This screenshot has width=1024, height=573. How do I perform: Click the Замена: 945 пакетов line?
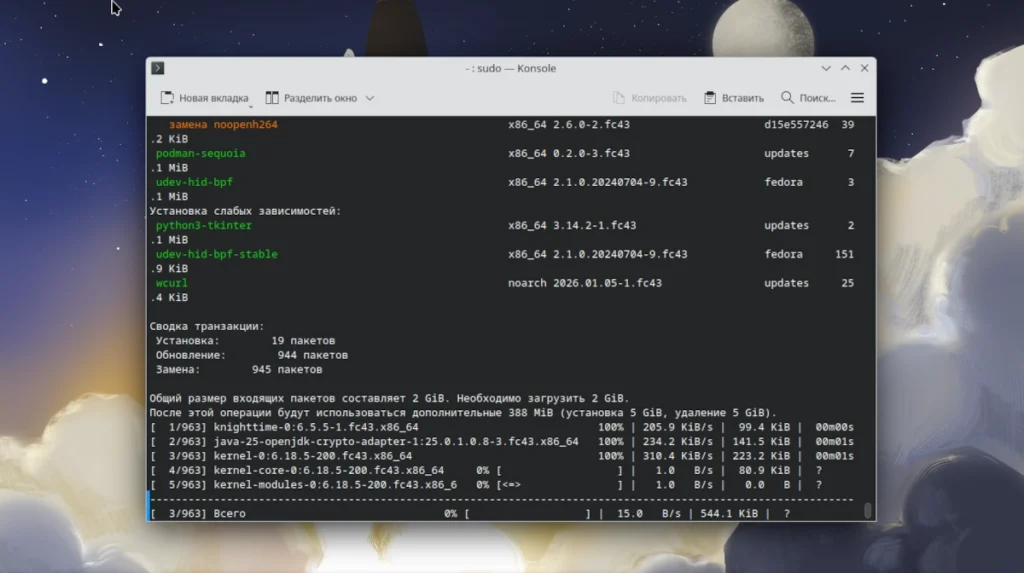(238, 370)
